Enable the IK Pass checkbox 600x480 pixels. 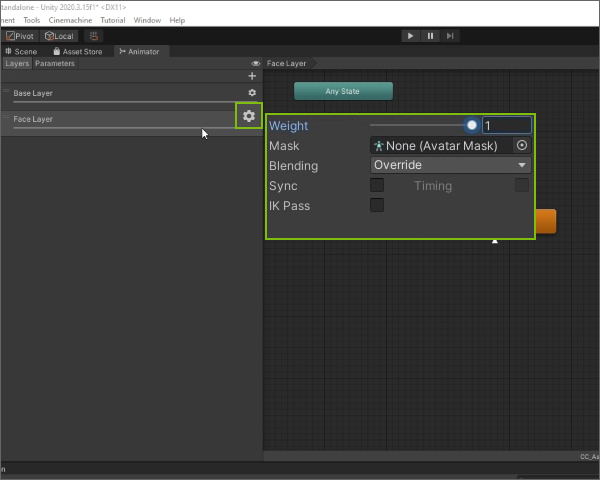click(377, 205)
